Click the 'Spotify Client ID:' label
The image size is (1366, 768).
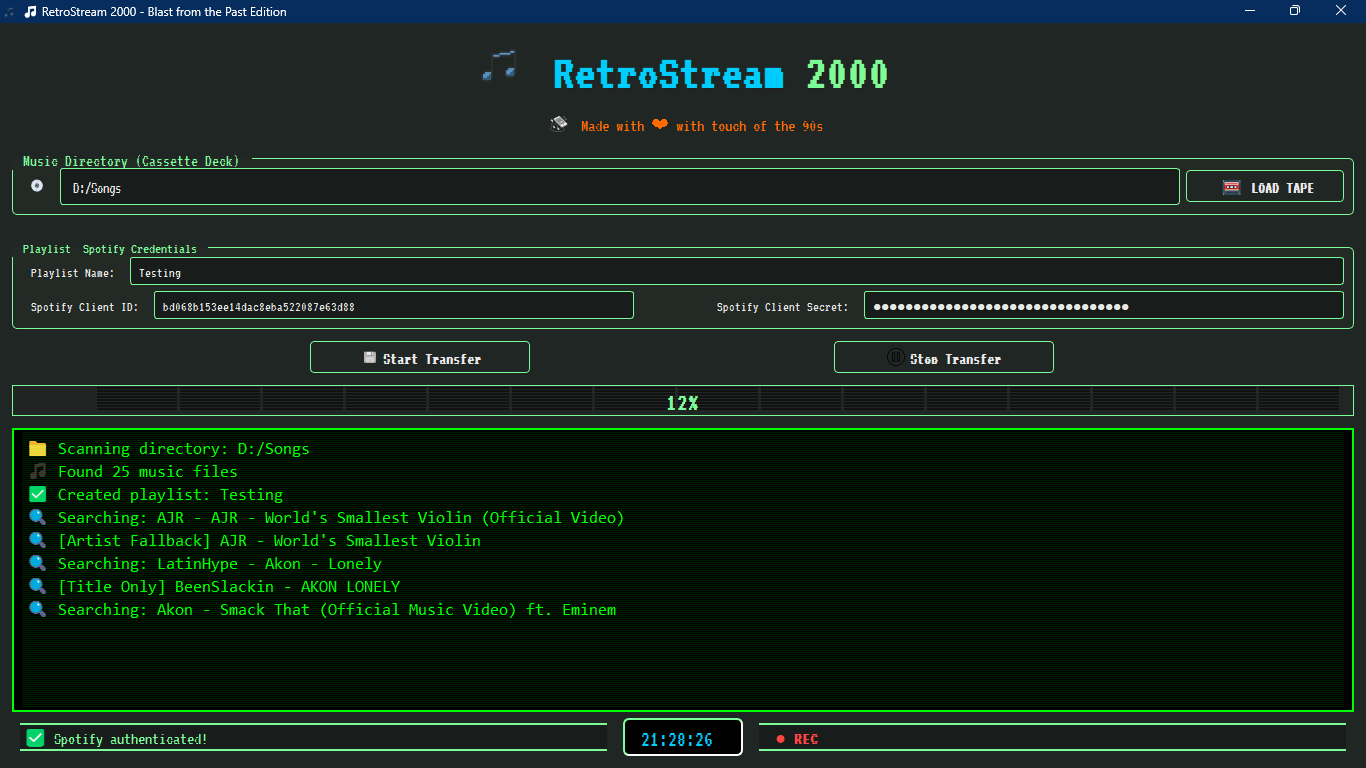84,307
